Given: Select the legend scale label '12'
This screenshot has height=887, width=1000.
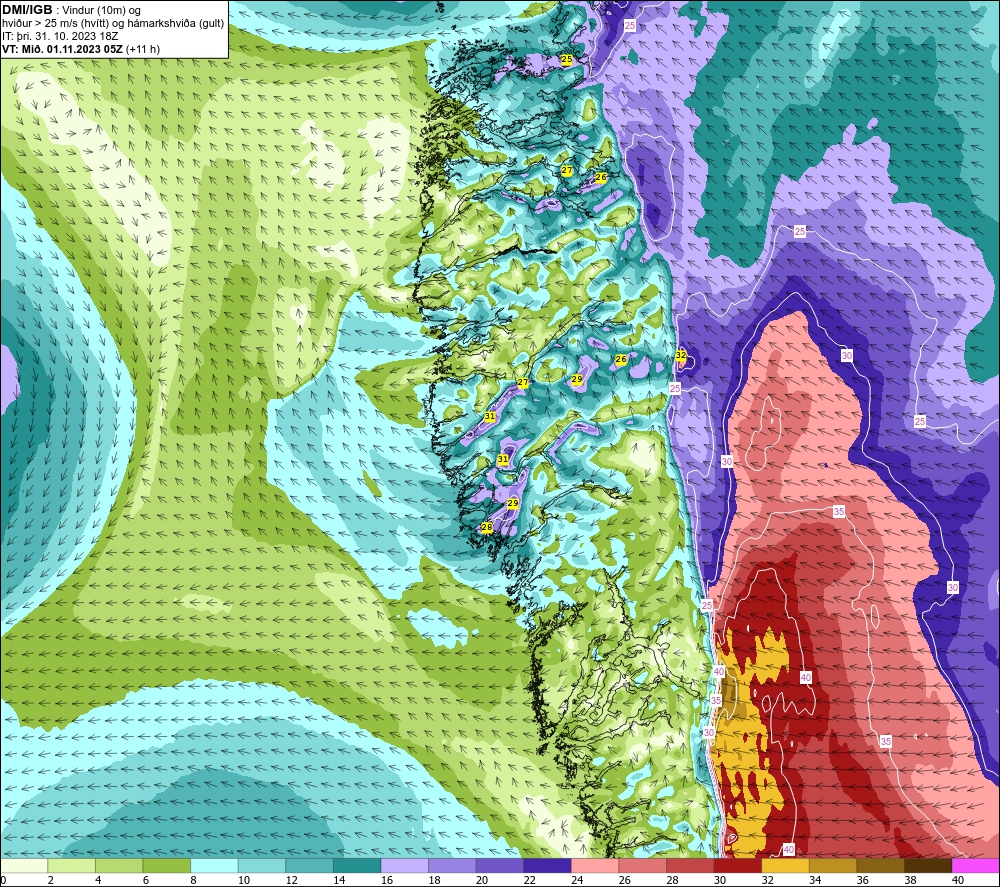Looking at the screenshot, I should tap(291, 880).
